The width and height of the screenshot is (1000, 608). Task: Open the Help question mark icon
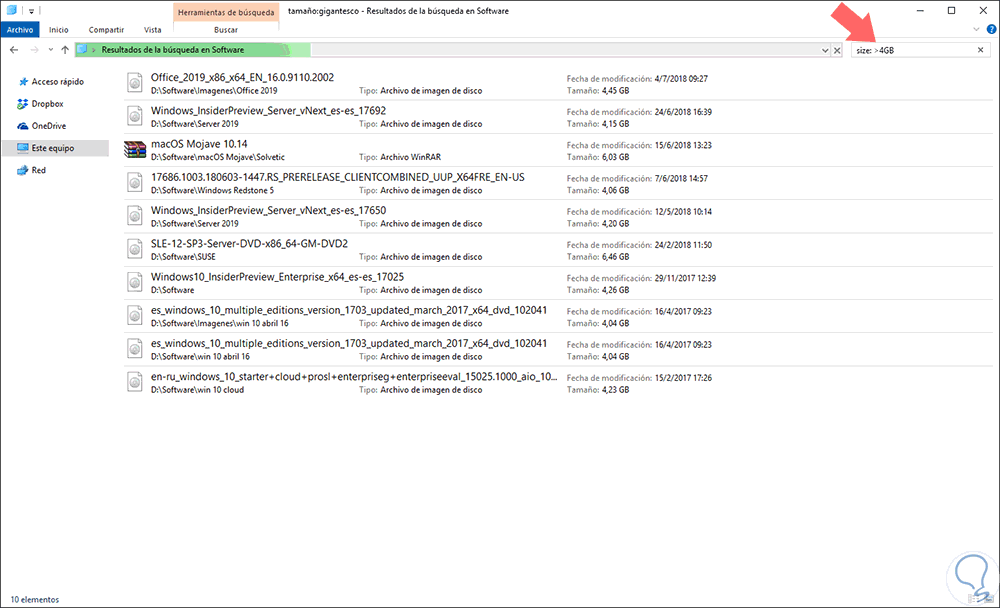pos(991,29)
